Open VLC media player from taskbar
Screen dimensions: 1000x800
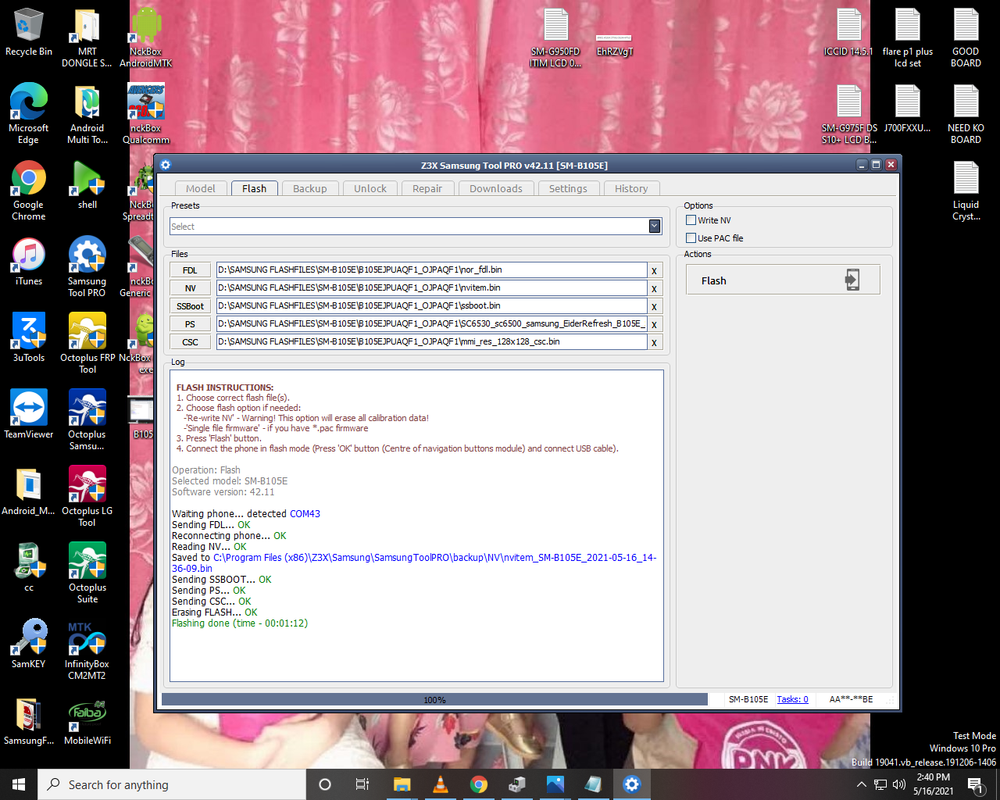[x=439, y=784]
